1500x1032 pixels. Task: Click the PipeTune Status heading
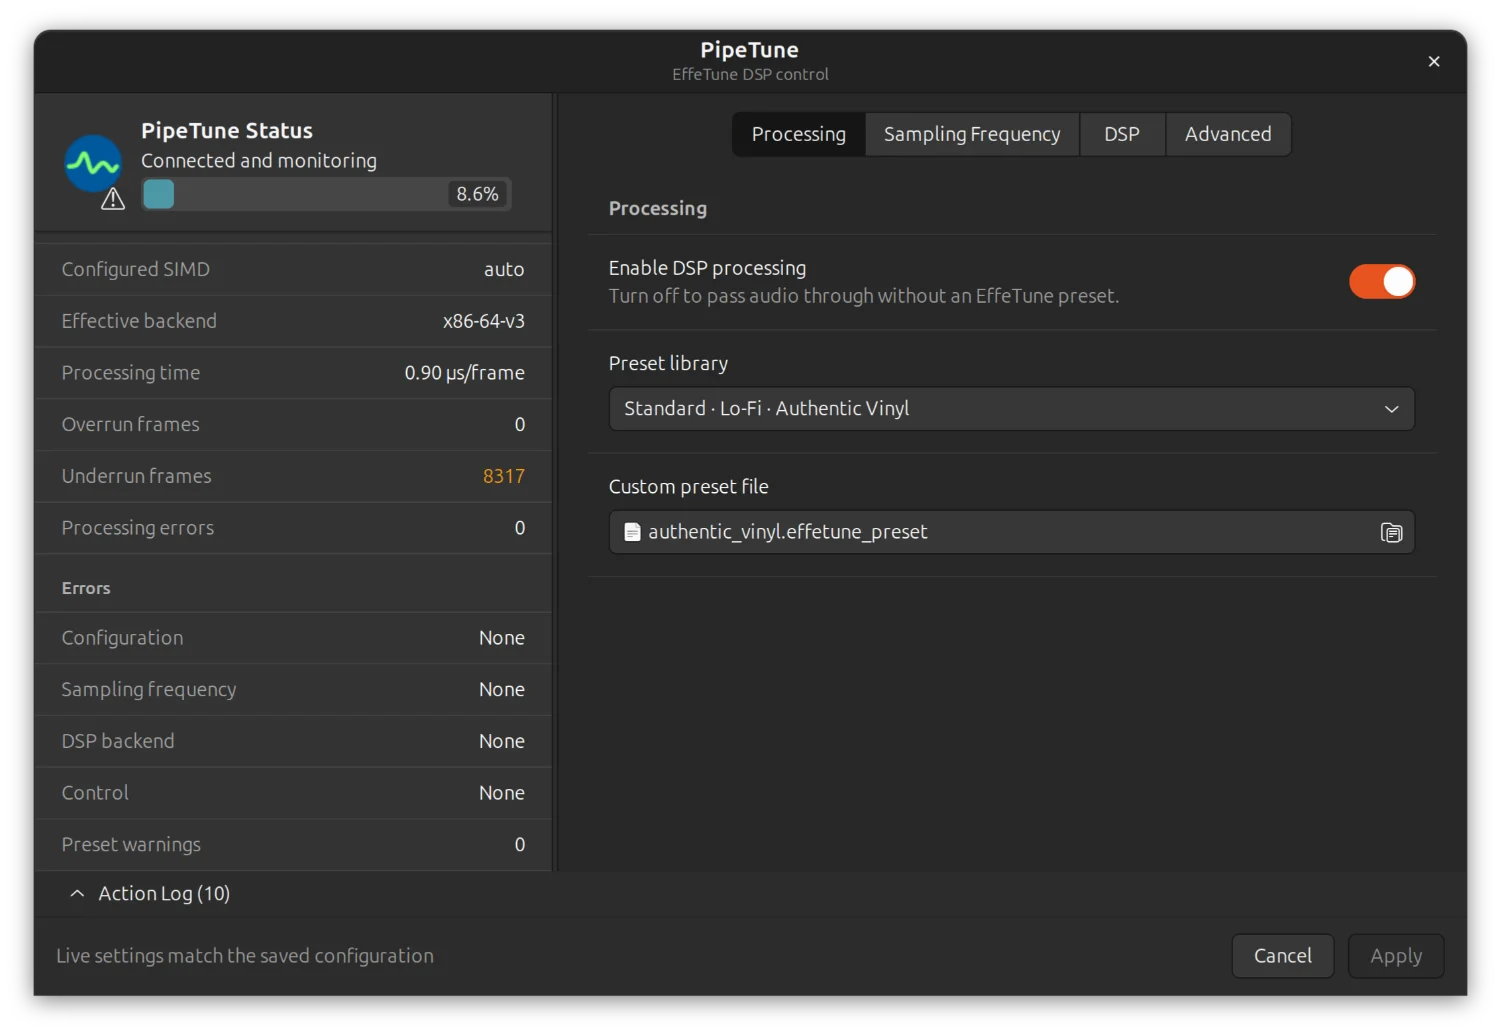(227, 131)
